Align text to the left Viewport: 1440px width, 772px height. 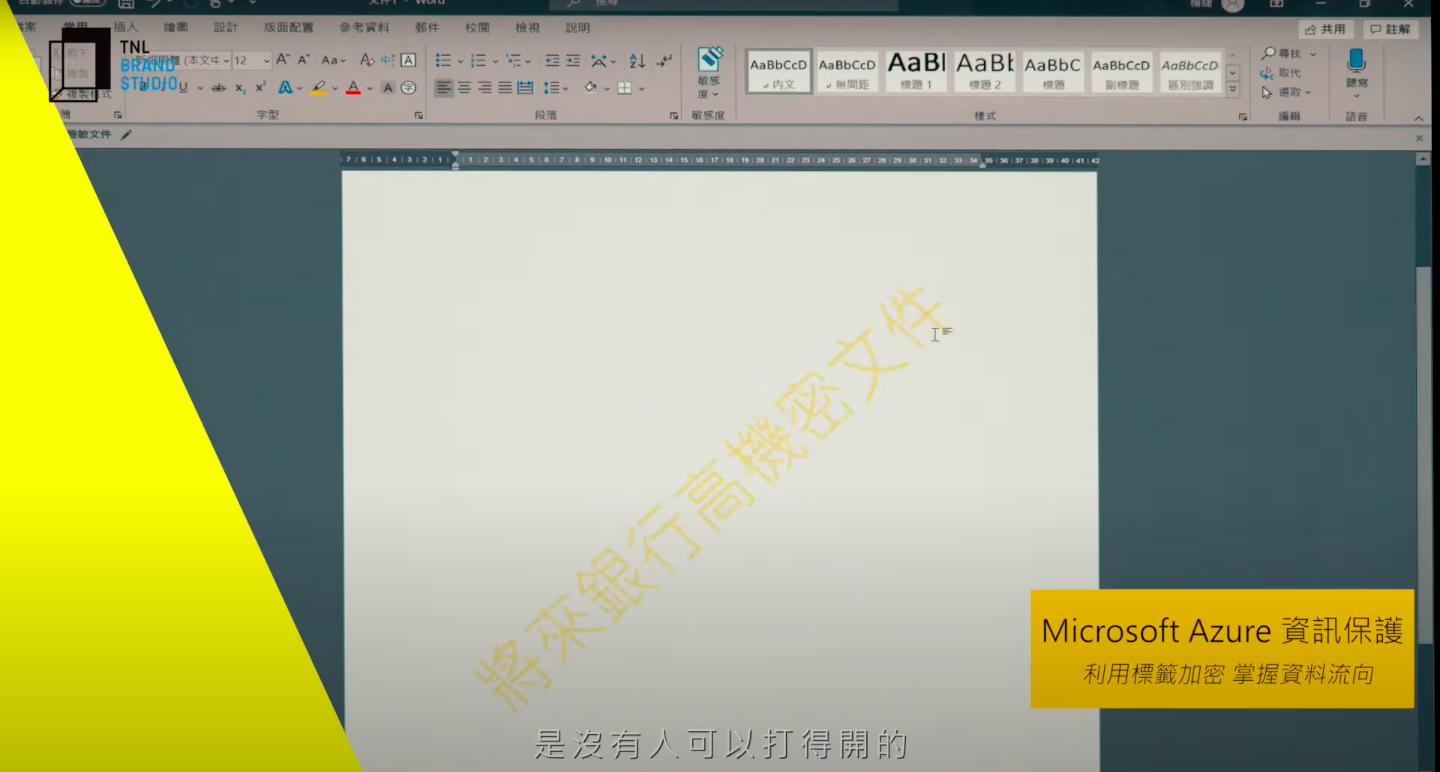tap(444, 88)
